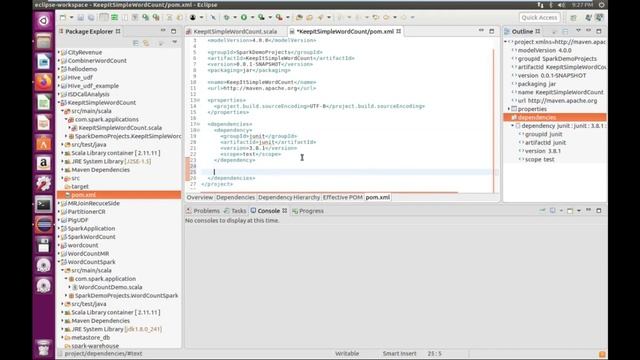
Task: Click Open Console icon in Console toolbar
Action: coord(570,211)
